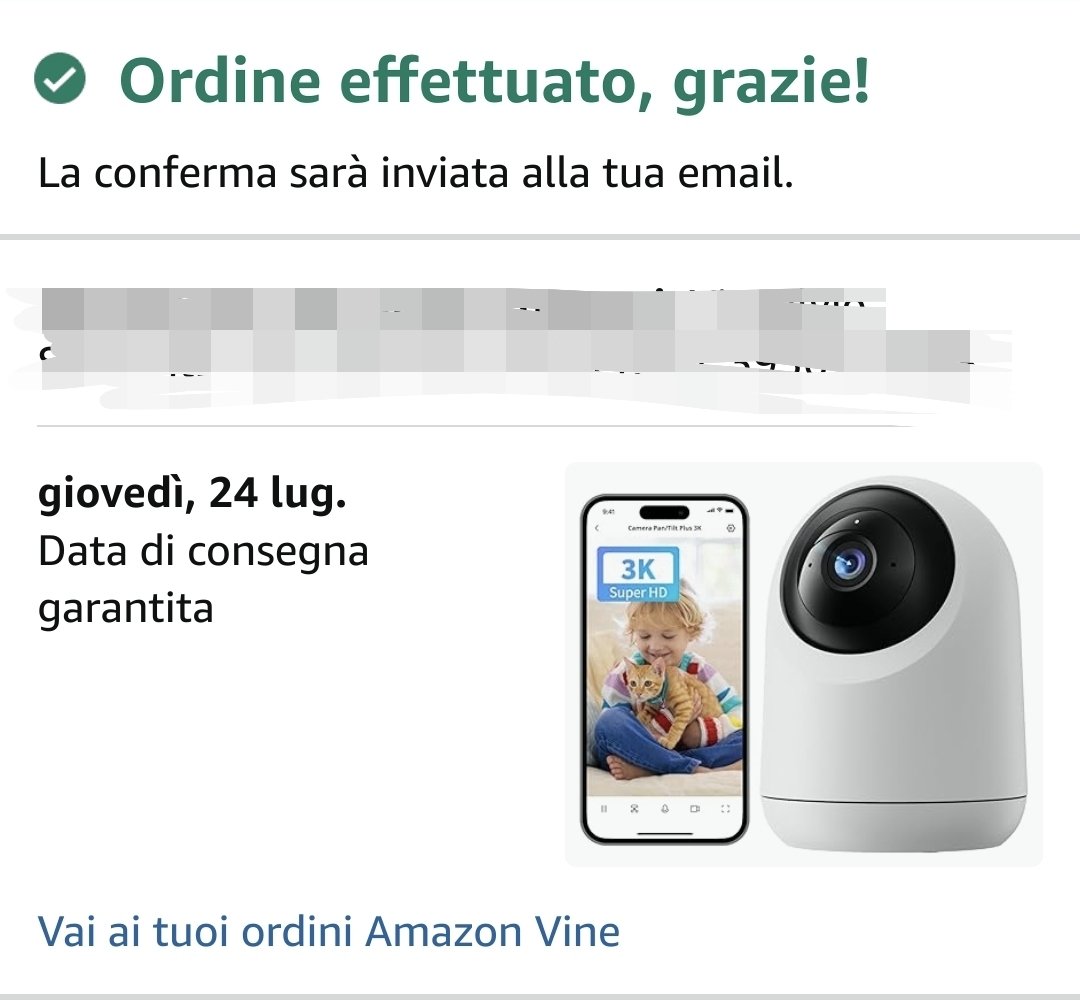
Task: Click the green order confirmation checkmark icon
Action: (60, 79)
